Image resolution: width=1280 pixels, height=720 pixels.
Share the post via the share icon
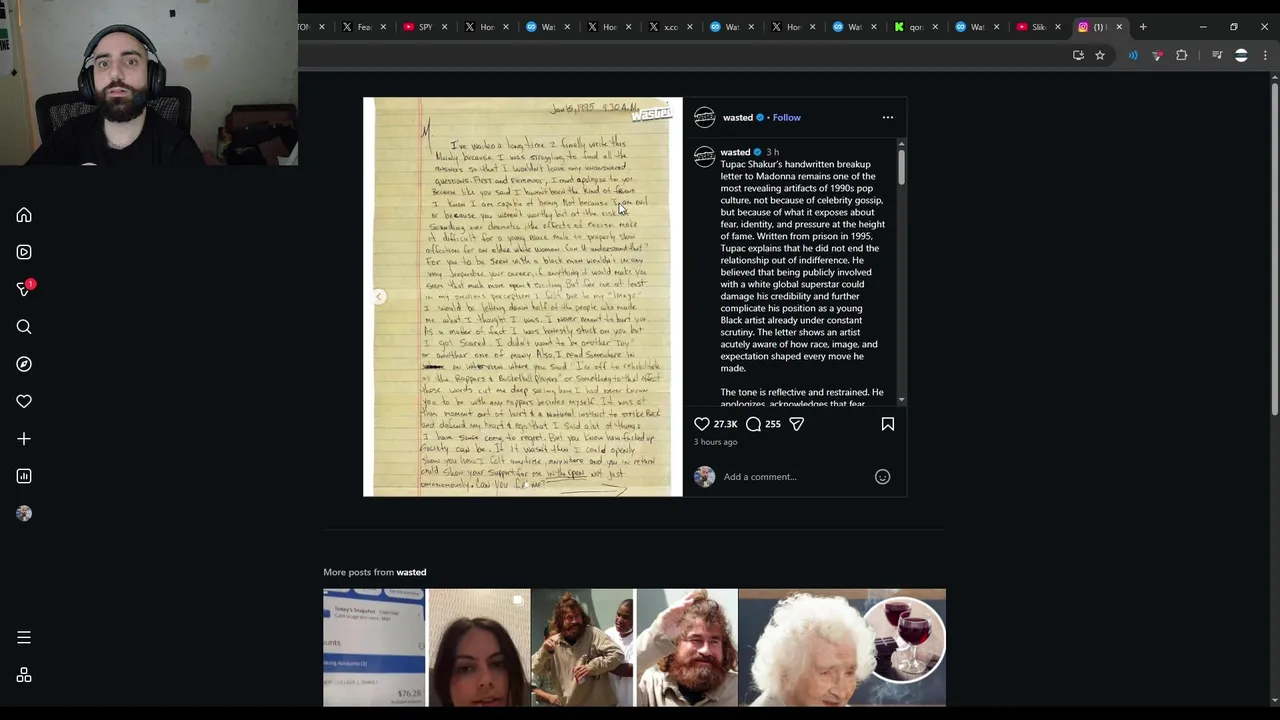coord(796,424)
